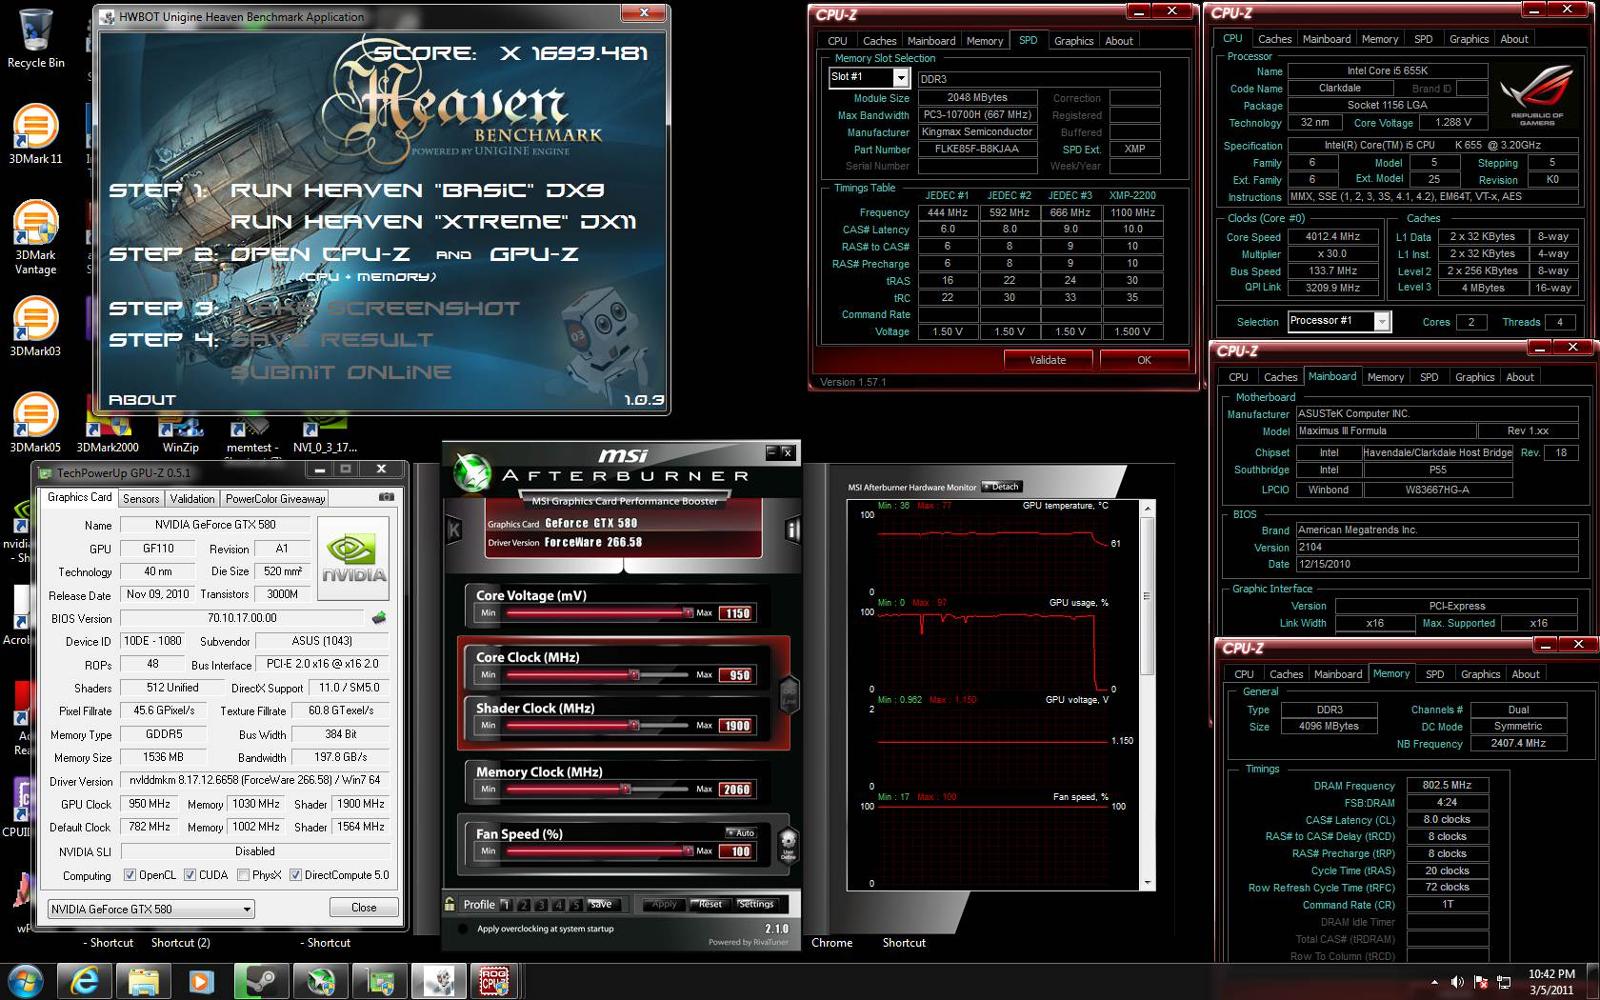The image size is (1600, 1000).
Task: Detach the Afterburner hardware monitor
Action: [1001, 487]
